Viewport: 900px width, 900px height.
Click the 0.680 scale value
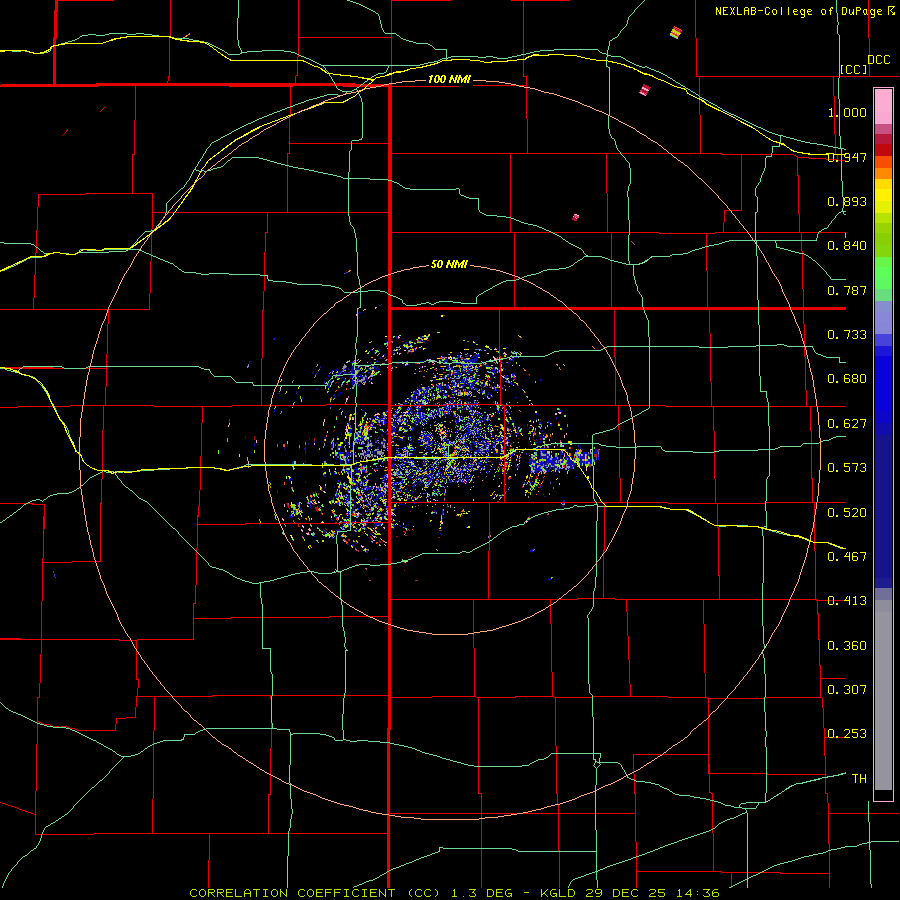coord(847,379)
